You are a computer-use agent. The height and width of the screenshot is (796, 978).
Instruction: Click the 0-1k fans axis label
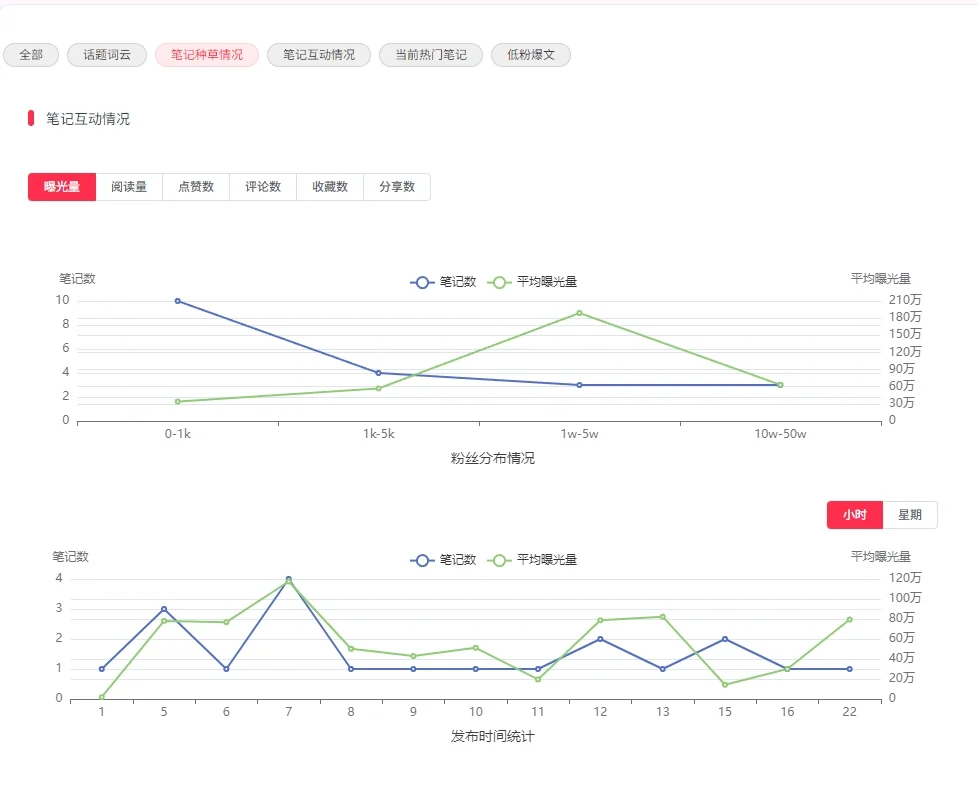coord(178,434)
